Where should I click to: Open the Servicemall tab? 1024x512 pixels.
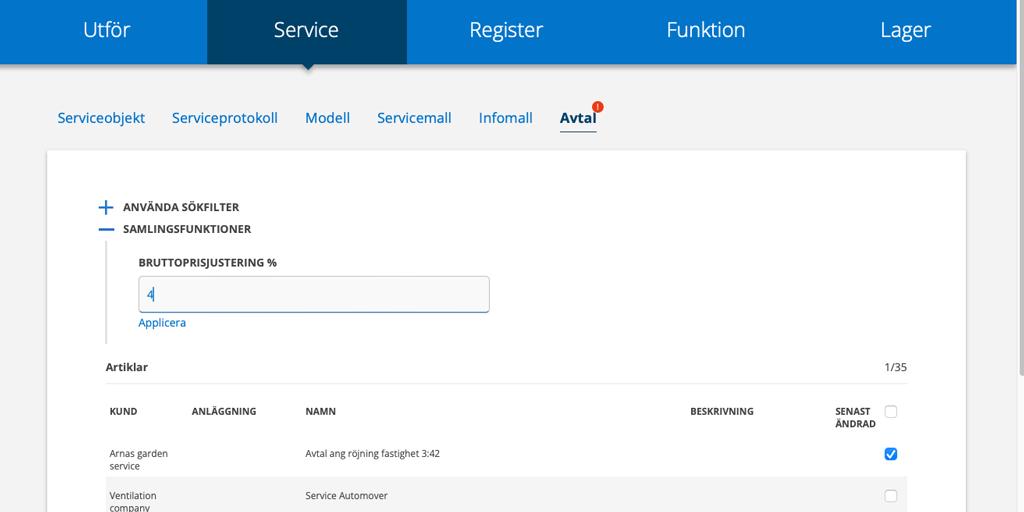[414, 118]
